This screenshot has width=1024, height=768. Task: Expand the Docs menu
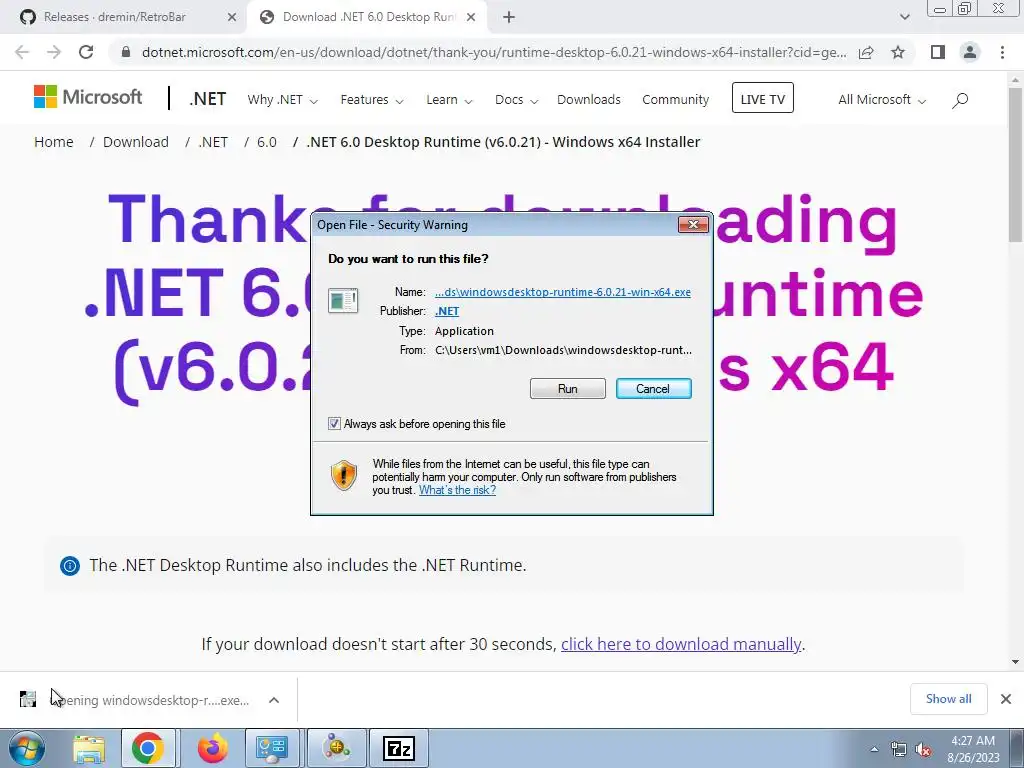[x=516, y=100]
